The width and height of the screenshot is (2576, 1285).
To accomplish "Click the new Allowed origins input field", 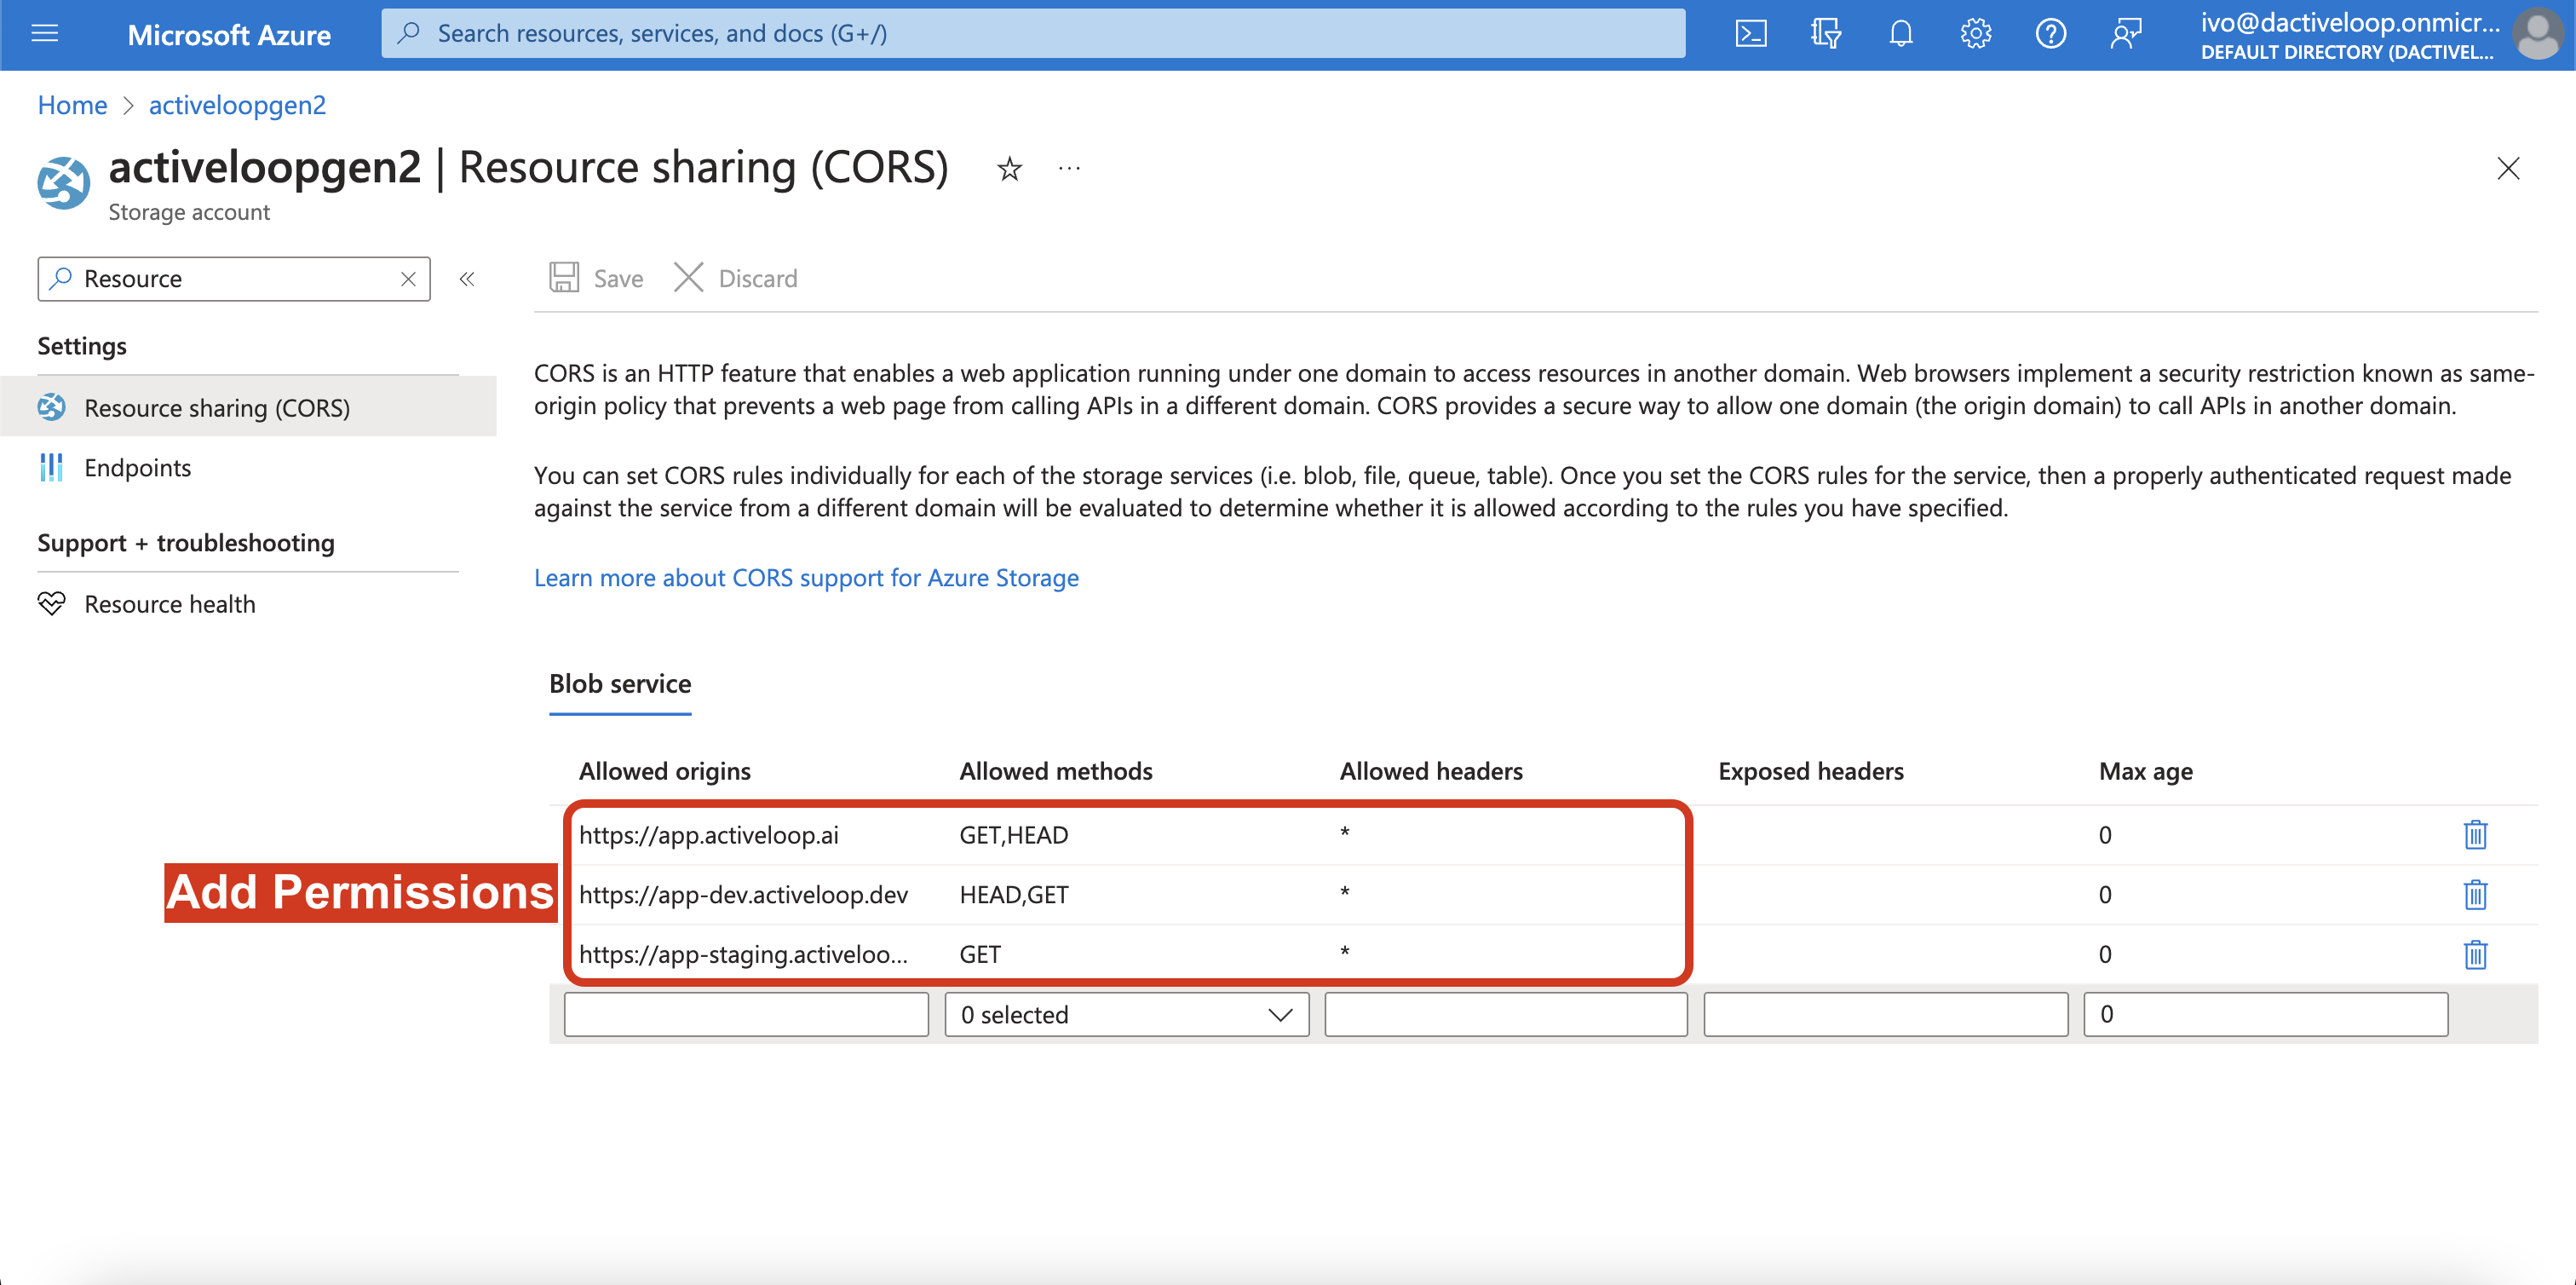I will [746, 1015].
